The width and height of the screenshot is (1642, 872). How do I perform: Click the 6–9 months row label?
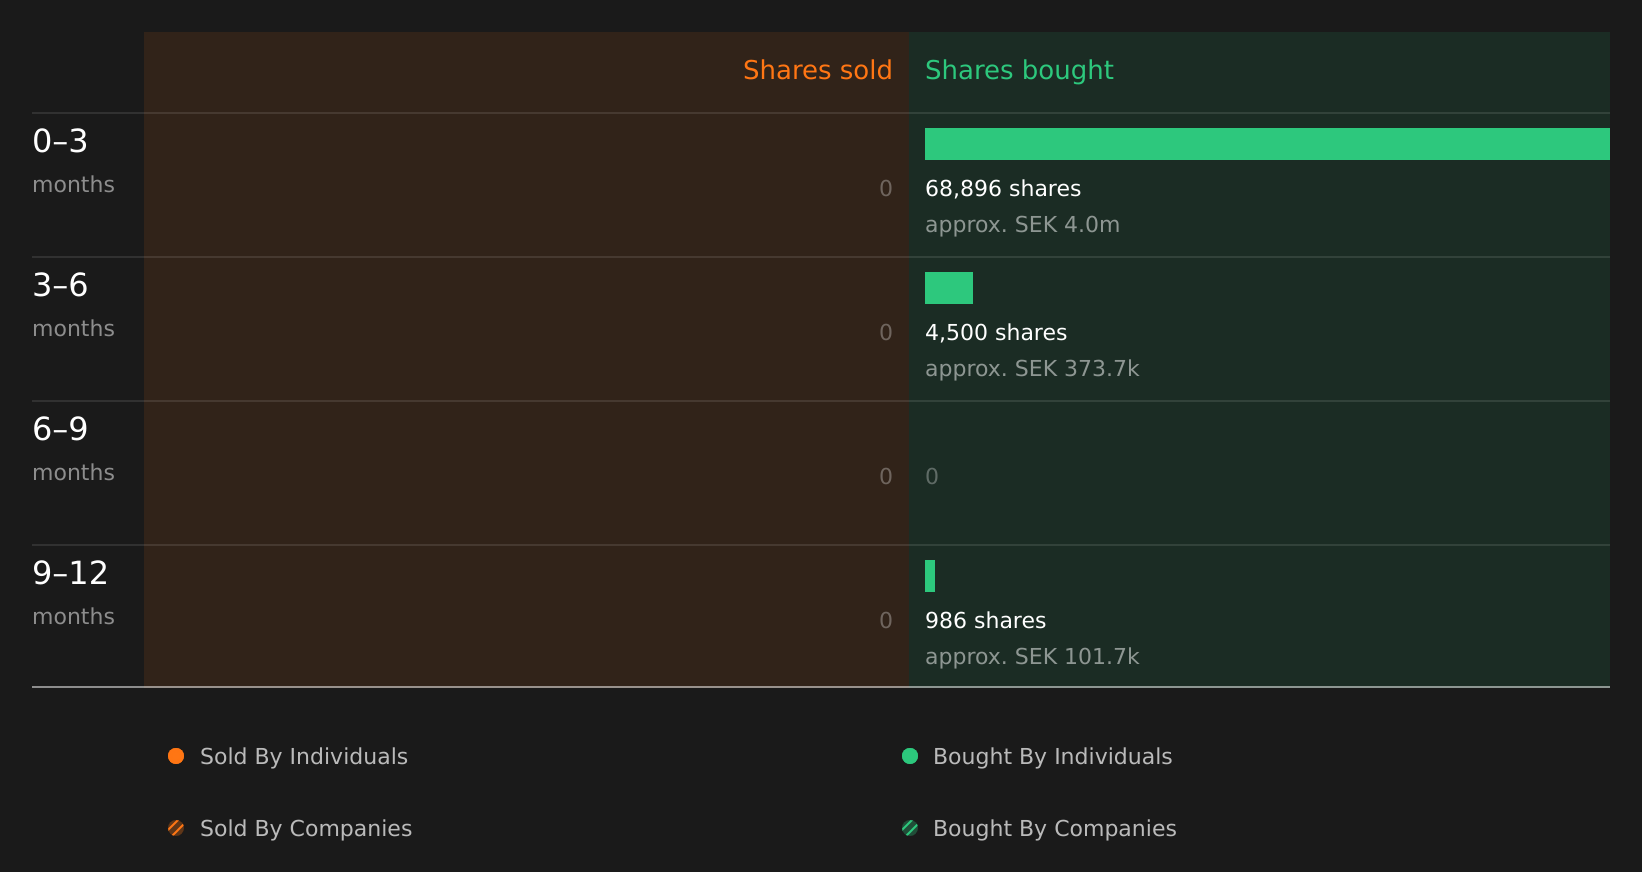tap(74, 449)
